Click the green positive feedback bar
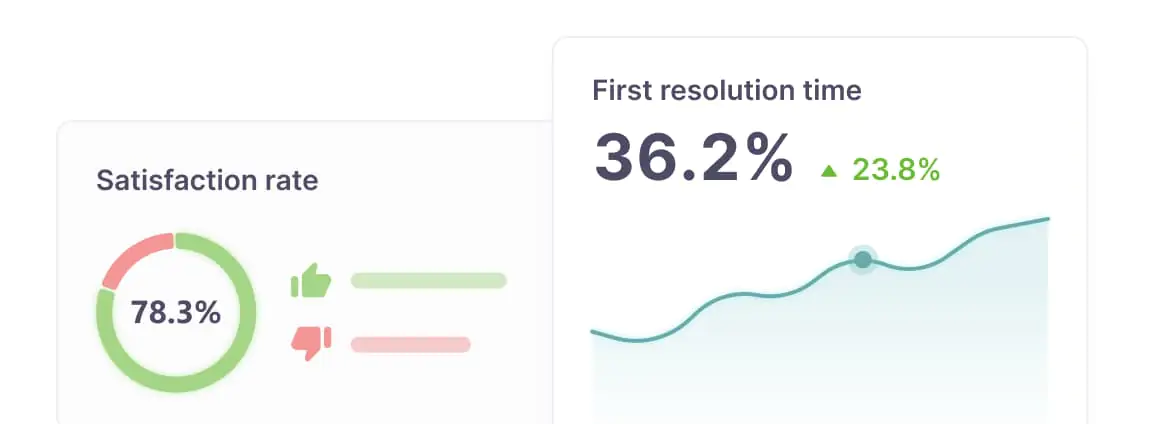This screenshot has width=1160, height=424. (428, 280)
